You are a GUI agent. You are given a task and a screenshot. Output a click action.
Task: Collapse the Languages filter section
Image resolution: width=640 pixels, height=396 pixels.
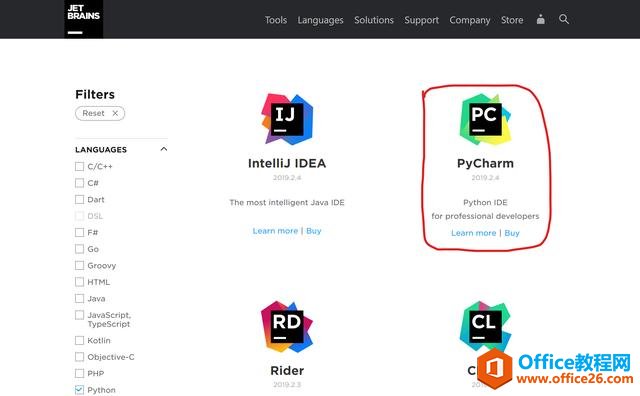point(164,149)
